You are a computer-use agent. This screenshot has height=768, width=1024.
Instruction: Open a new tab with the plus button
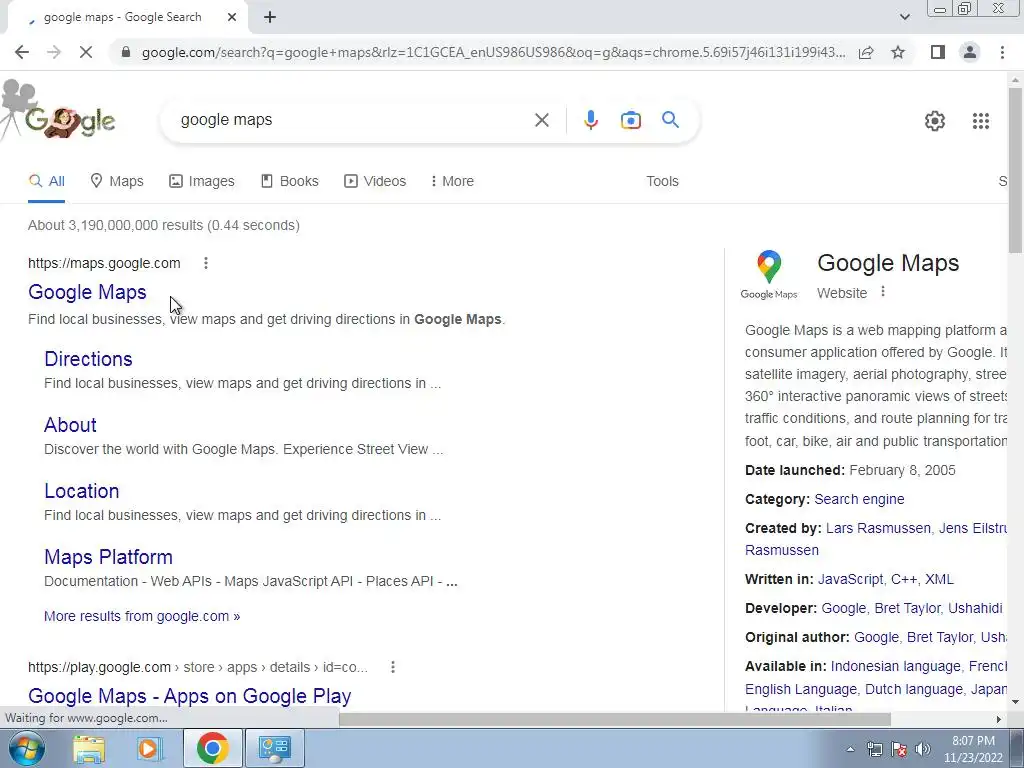[270, 18]
